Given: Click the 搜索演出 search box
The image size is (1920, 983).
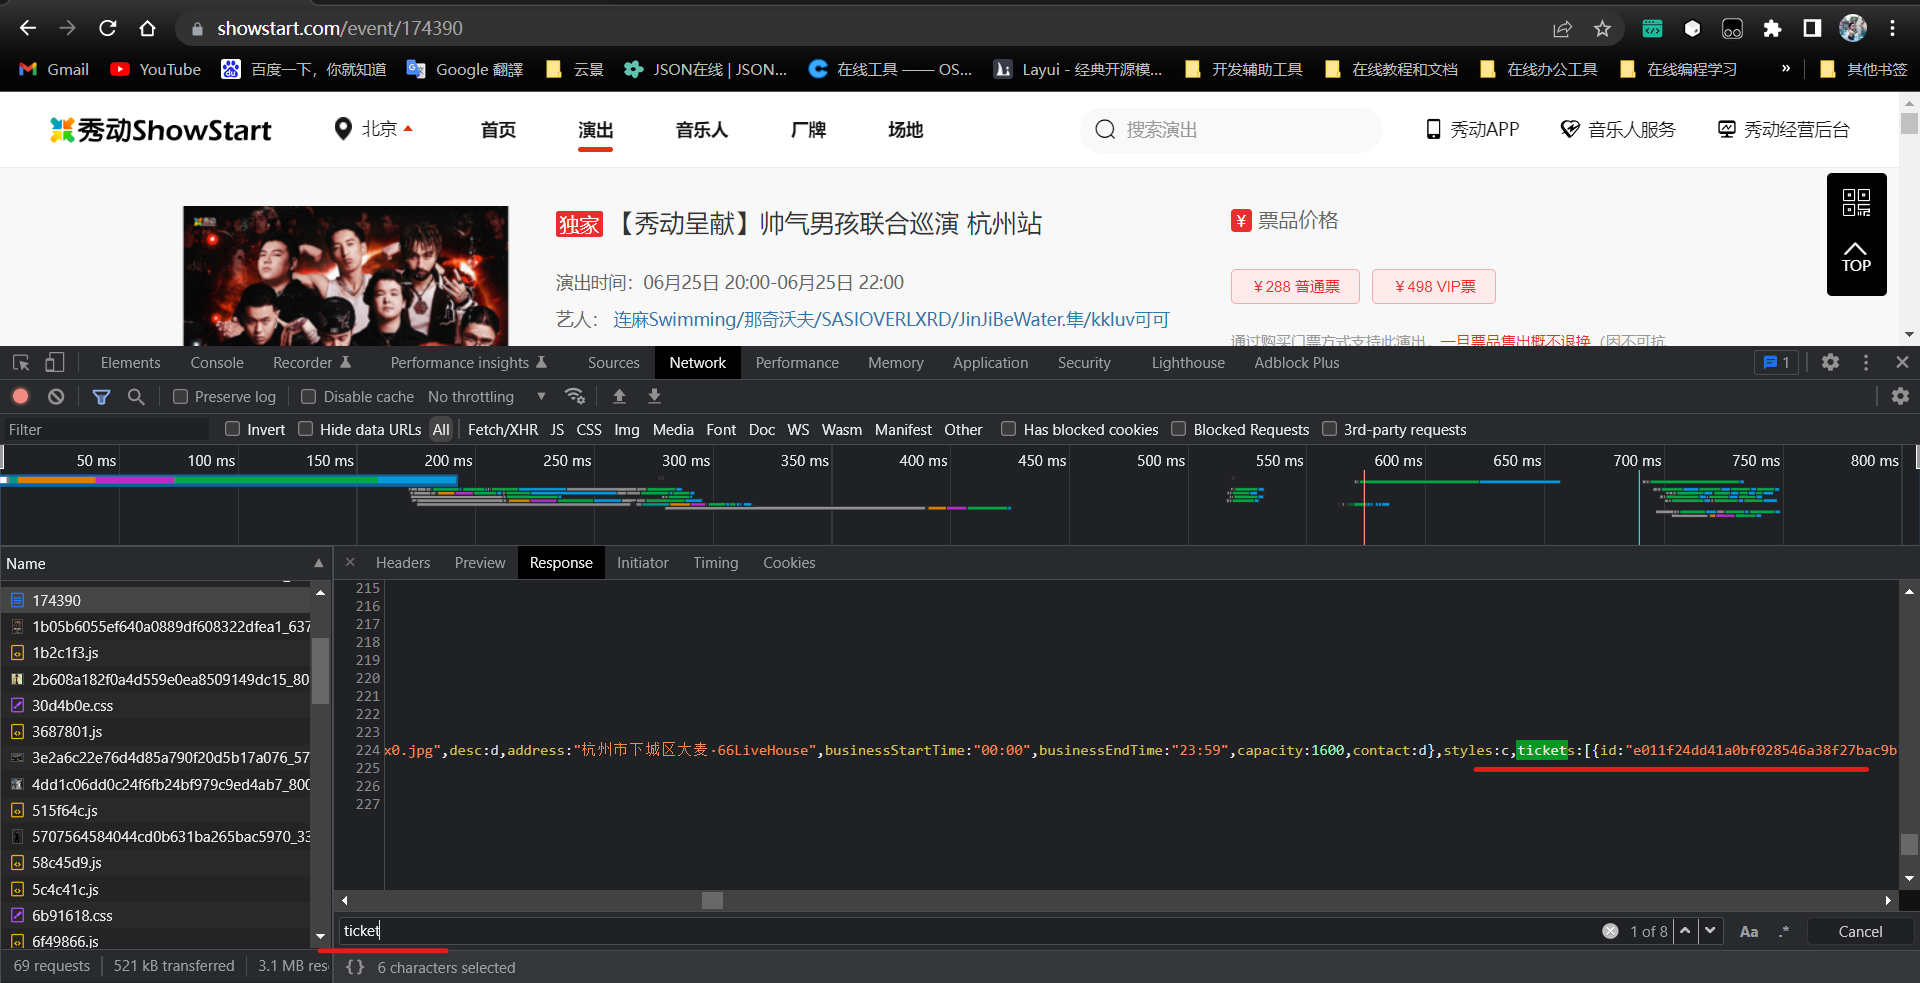Looking at the screenshot, I should pyautogui.click(x=1231, y=129).
